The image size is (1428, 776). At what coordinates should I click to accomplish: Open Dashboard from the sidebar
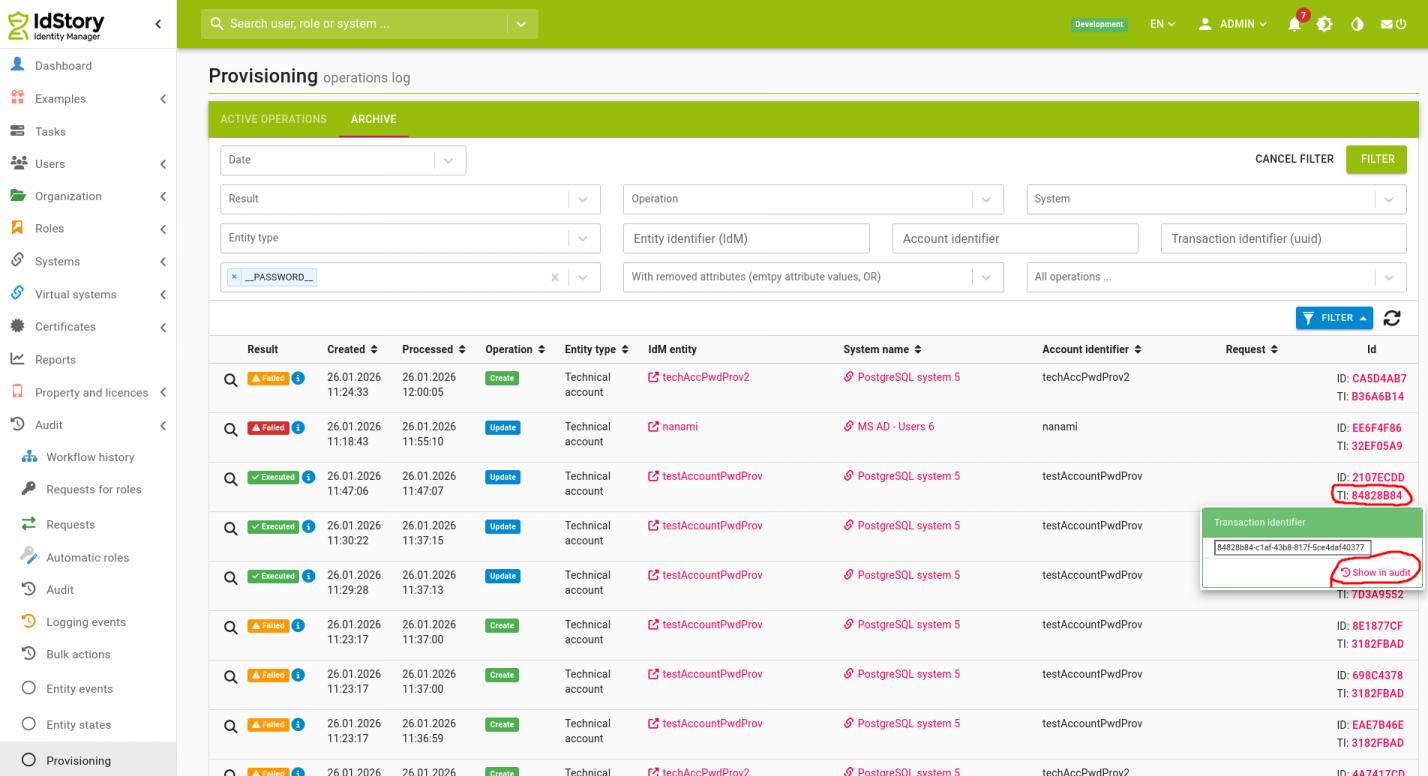[63, 66]
